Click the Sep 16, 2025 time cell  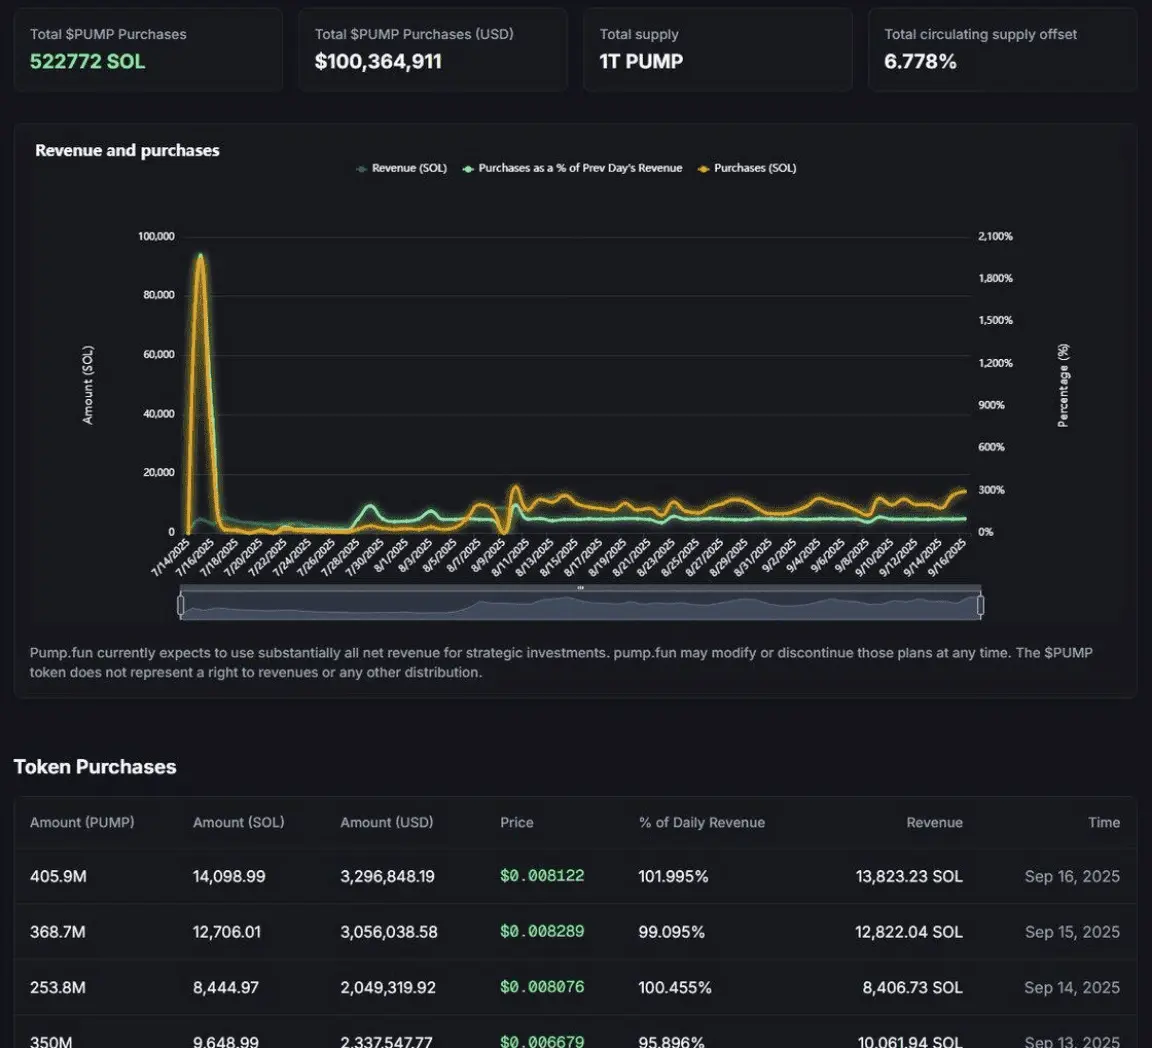coord(1072,876)
